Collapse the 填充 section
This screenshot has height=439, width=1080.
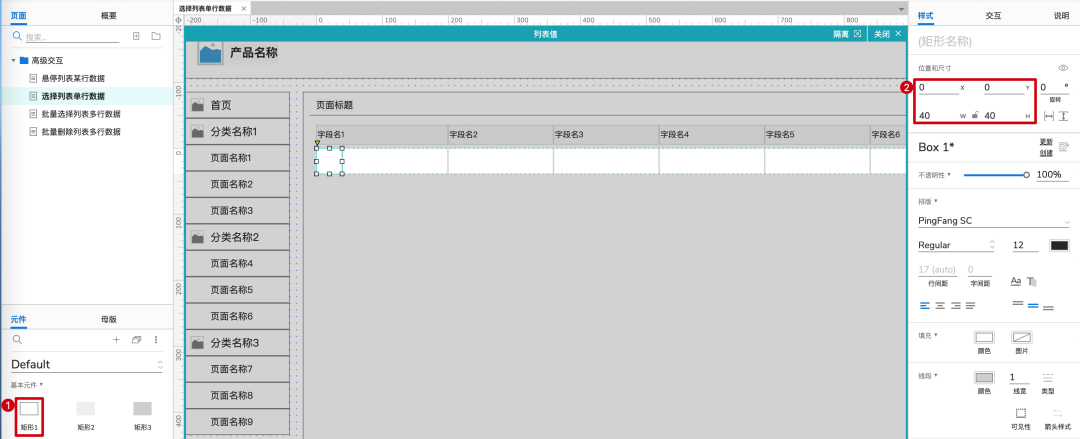click(x=930, y=335)
